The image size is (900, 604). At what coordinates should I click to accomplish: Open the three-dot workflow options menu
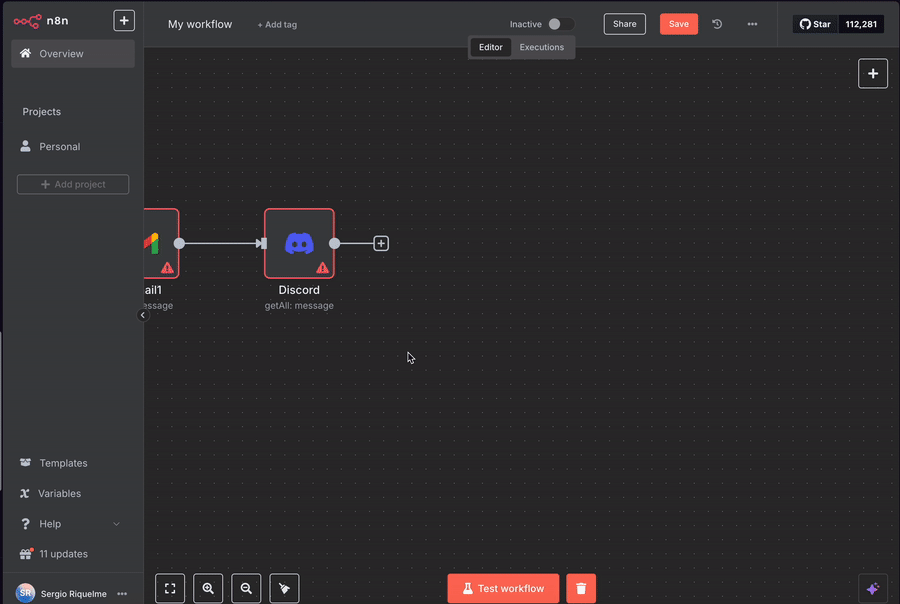[752, 24]
